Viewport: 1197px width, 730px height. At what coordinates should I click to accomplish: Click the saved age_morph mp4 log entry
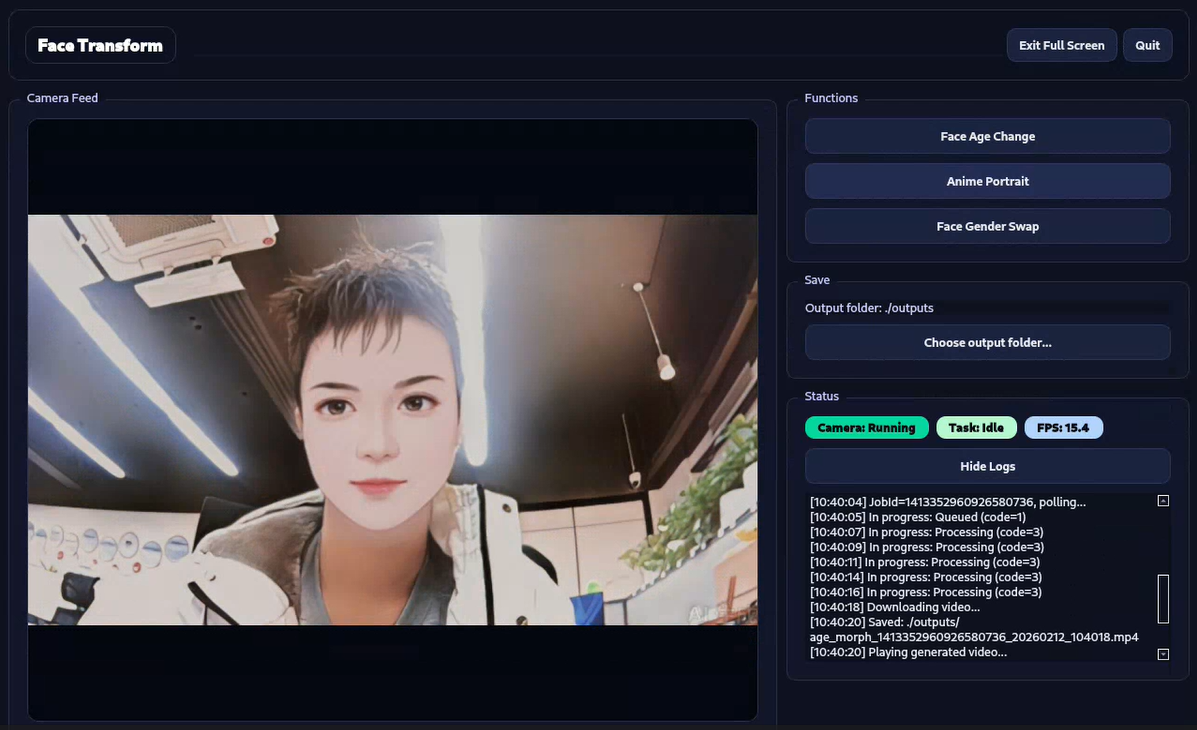(x=973, y=637)
